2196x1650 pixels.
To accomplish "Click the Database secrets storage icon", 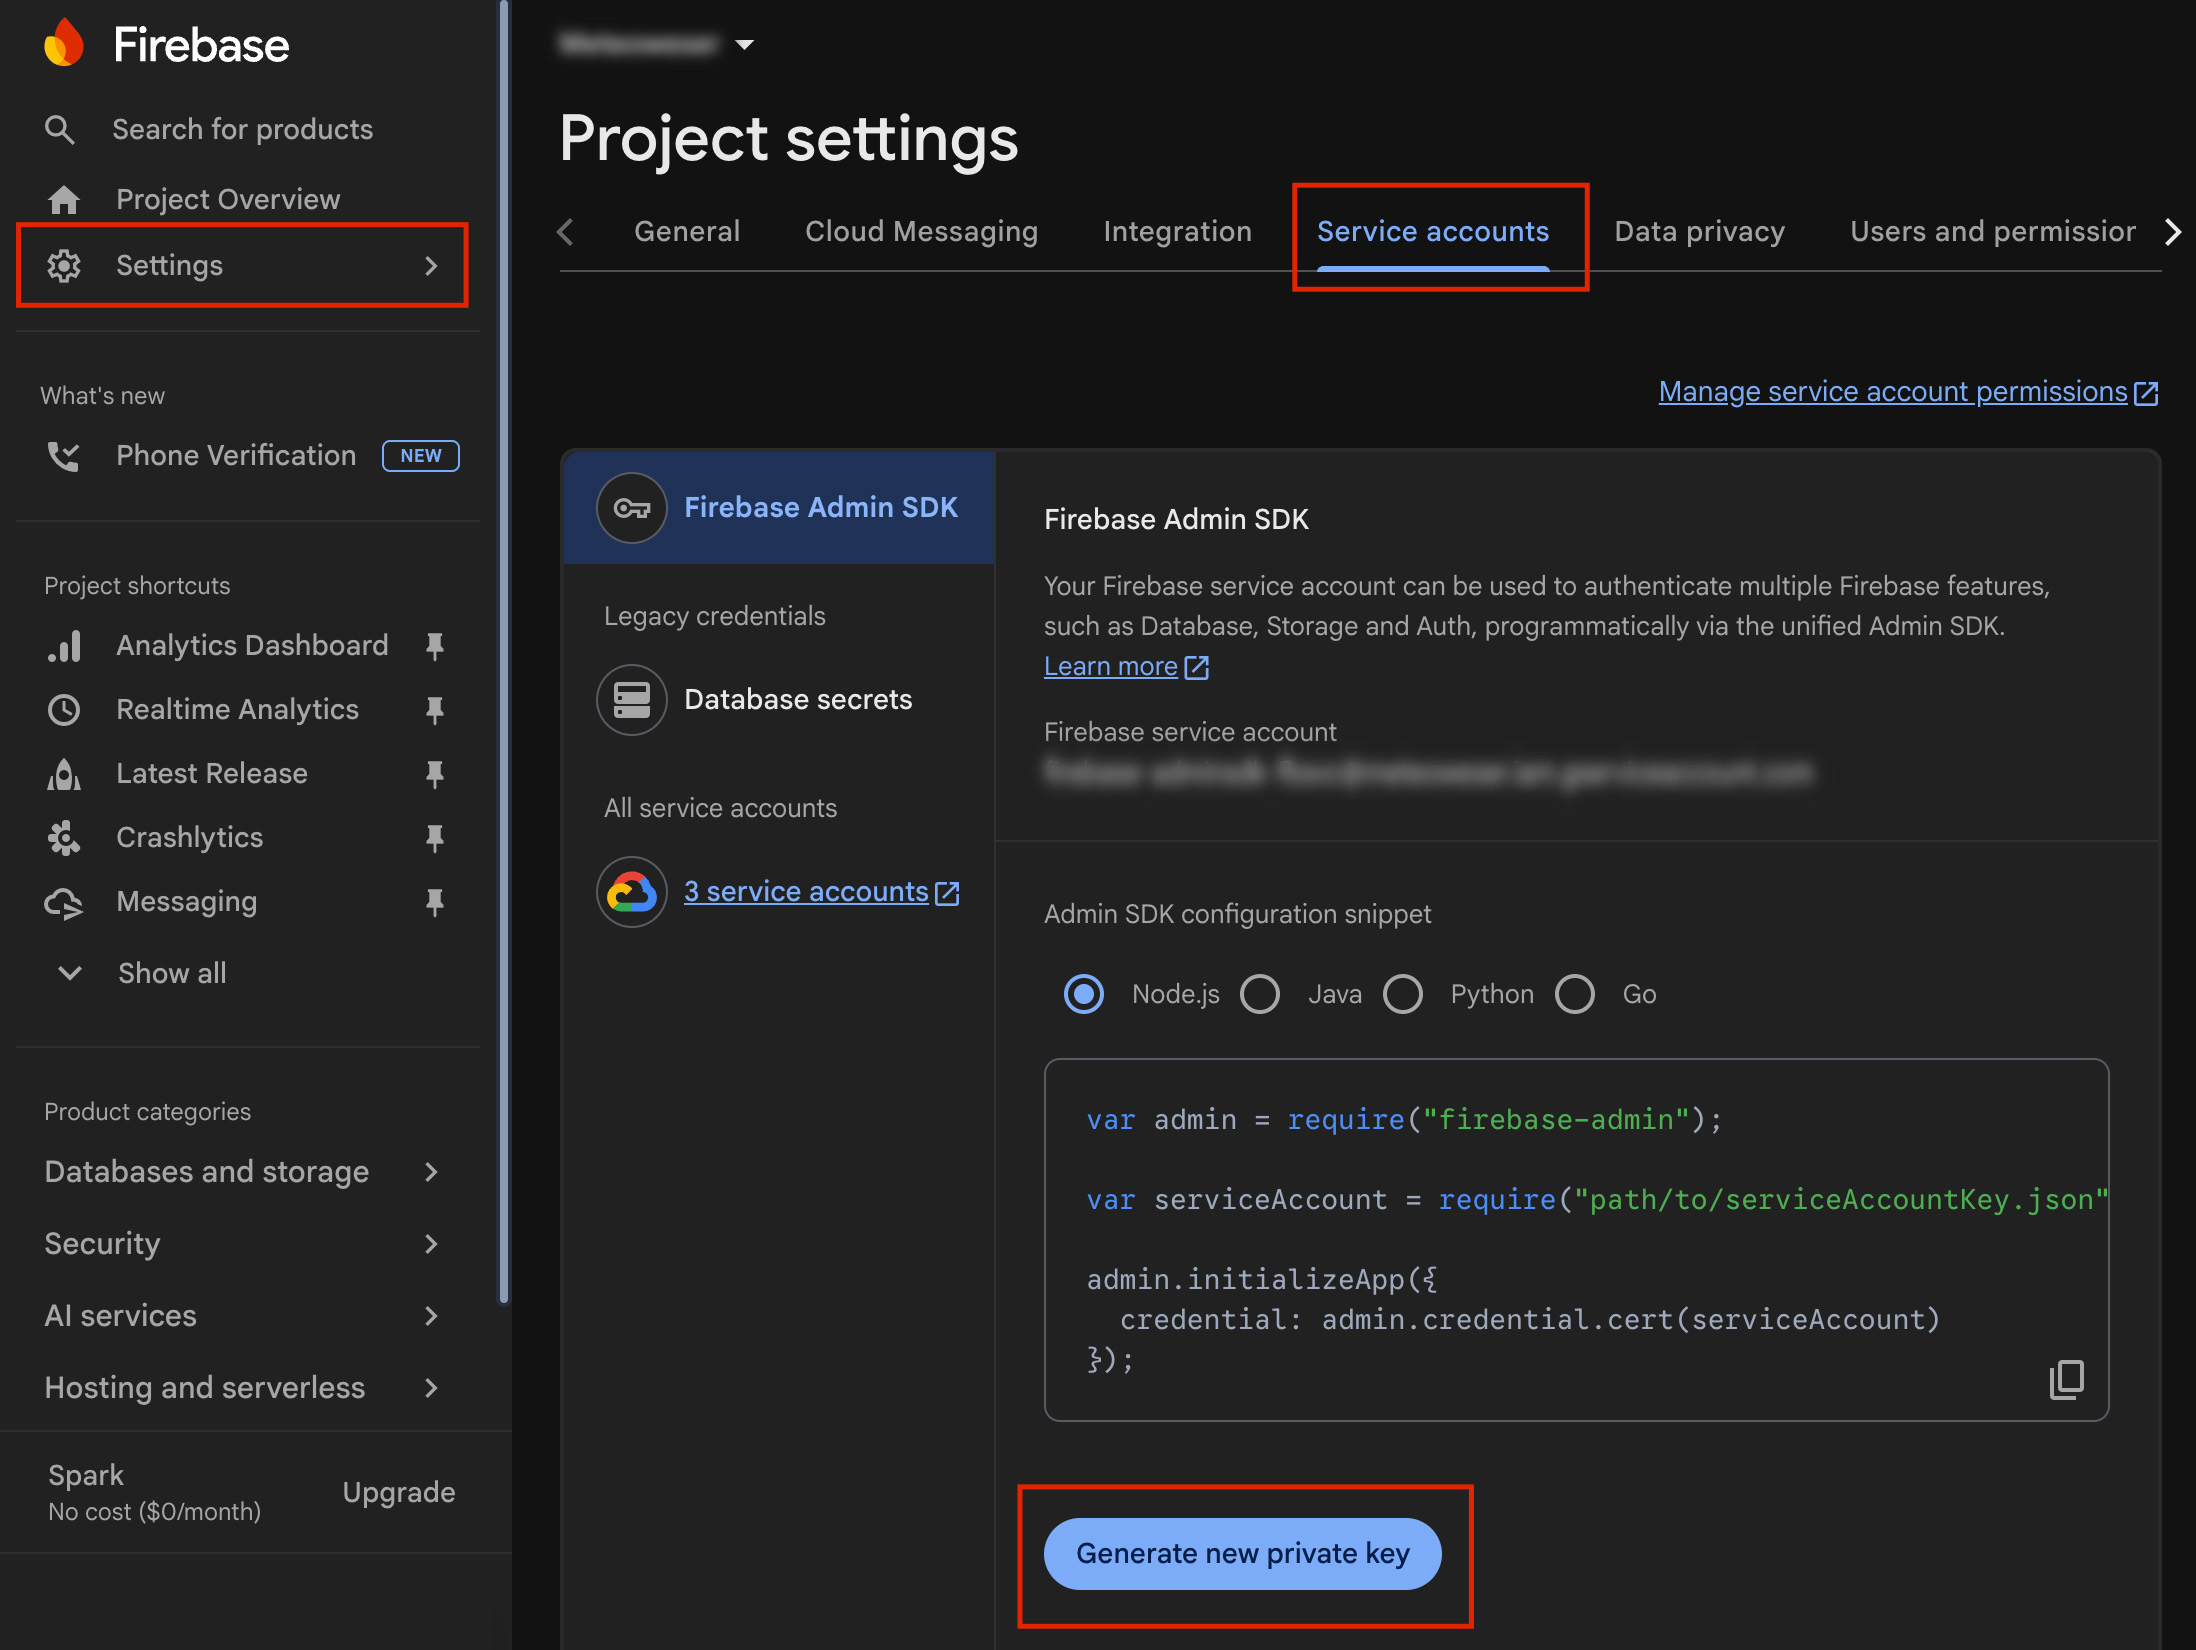I will (x=632, y=700).
